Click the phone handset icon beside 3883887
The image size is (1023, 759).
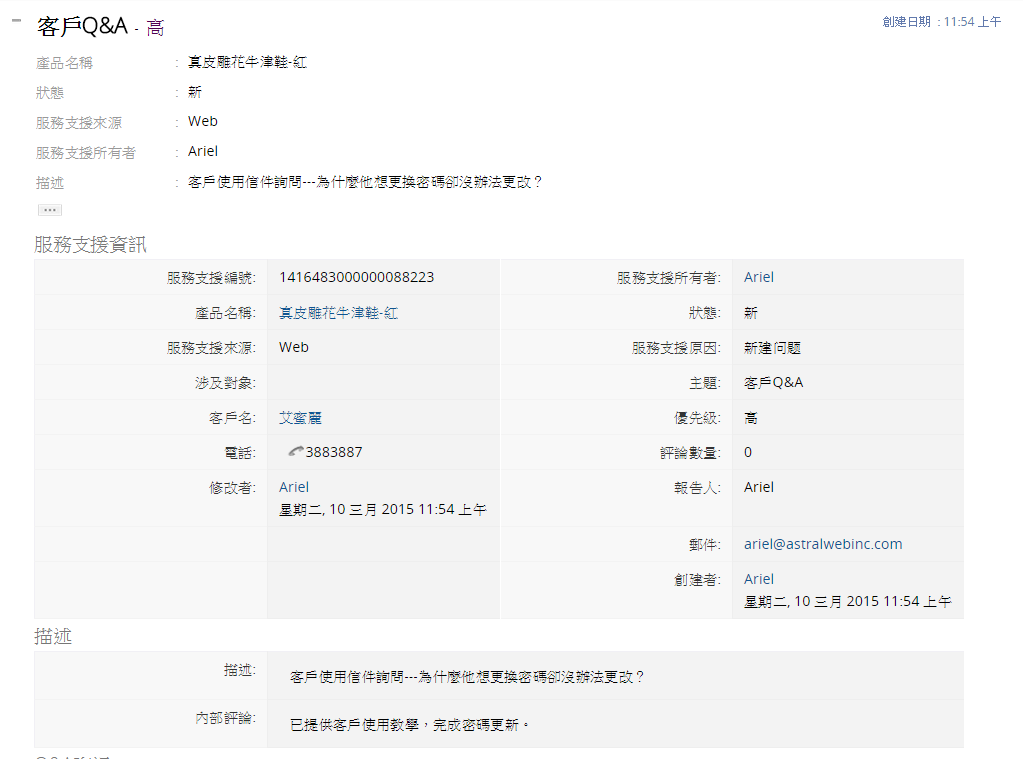point(295,452)
